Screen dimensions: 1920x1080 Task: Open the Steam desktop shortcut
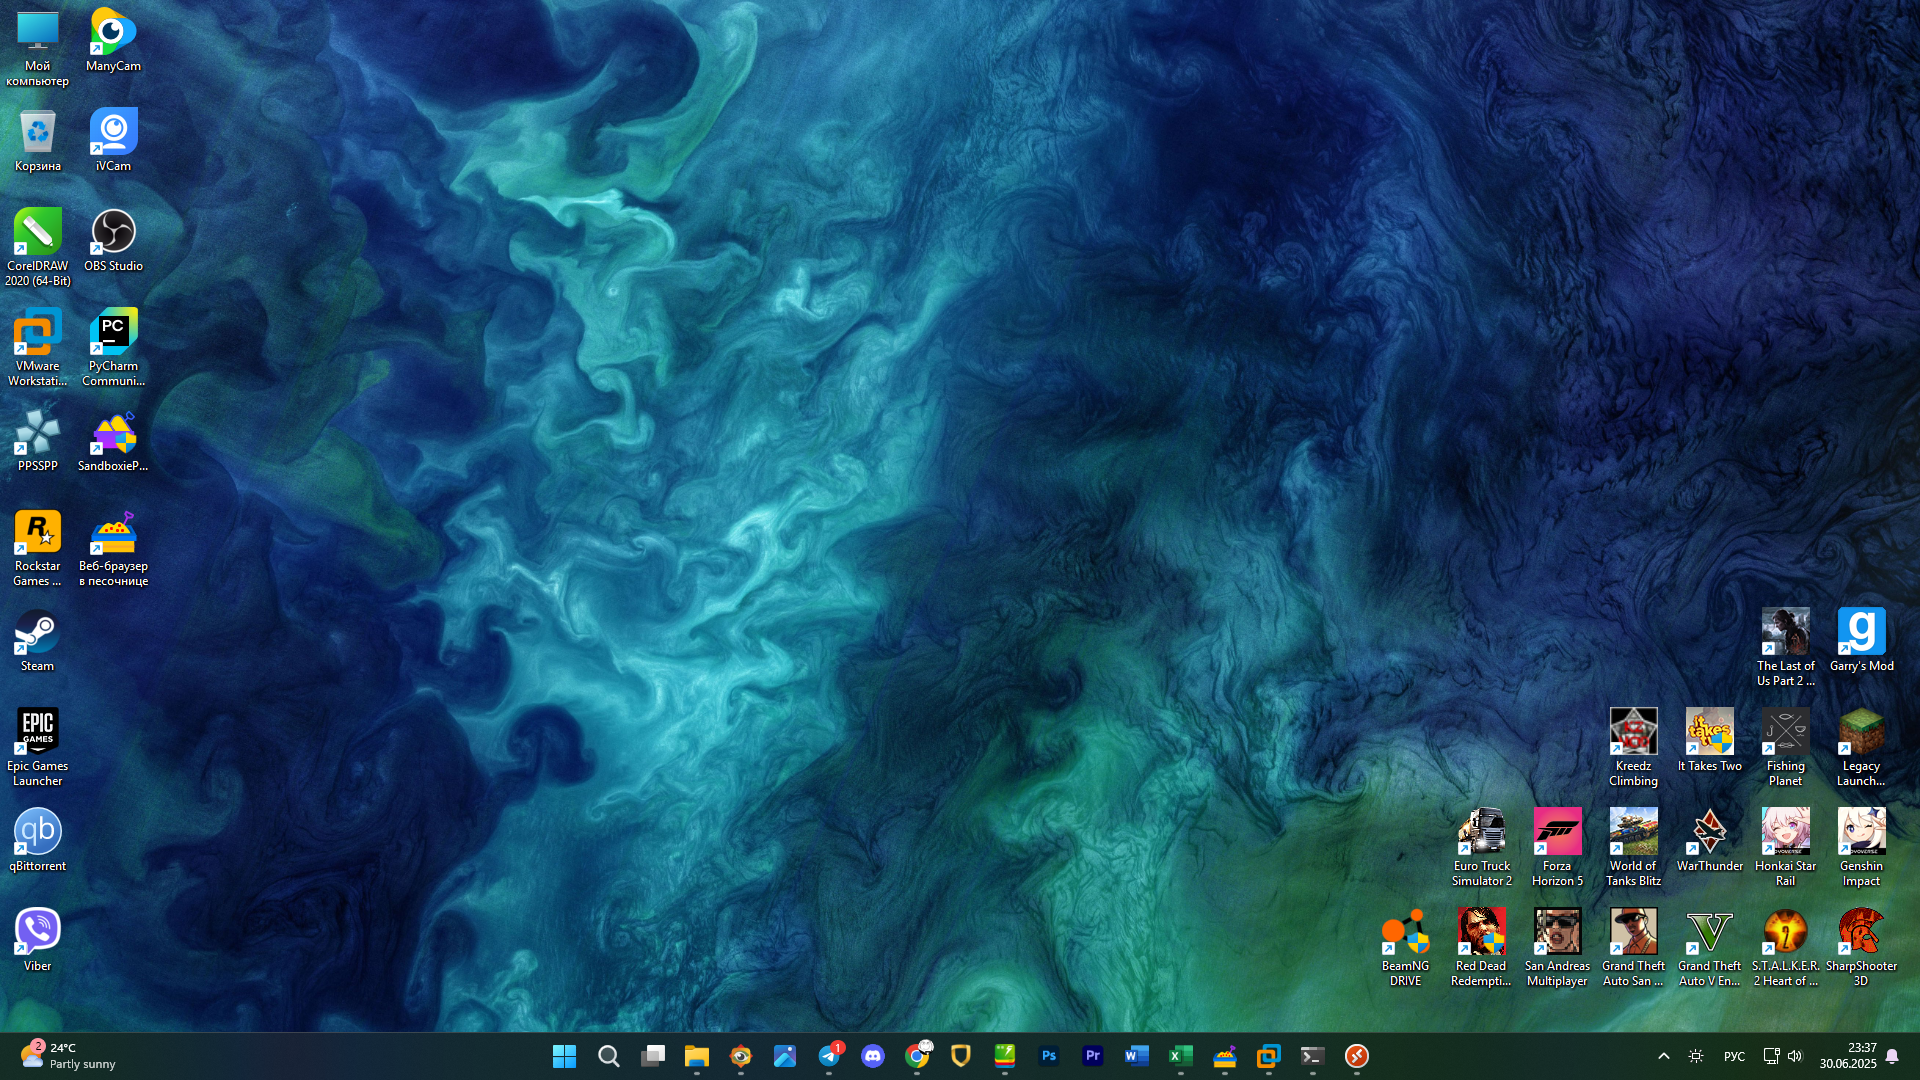click(37, 640)
